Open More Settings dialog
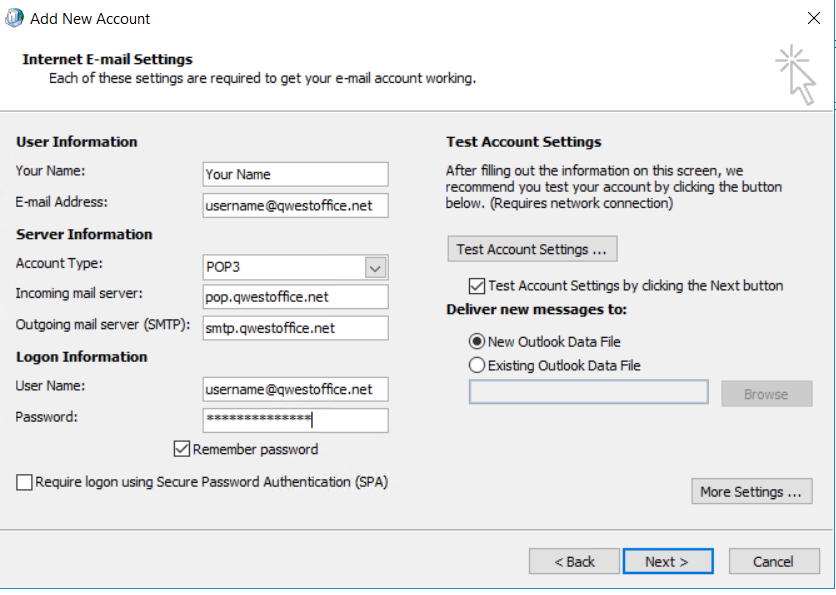Image resolution: width=836 pixels, height=595 pixels. (x=751, y=491)
